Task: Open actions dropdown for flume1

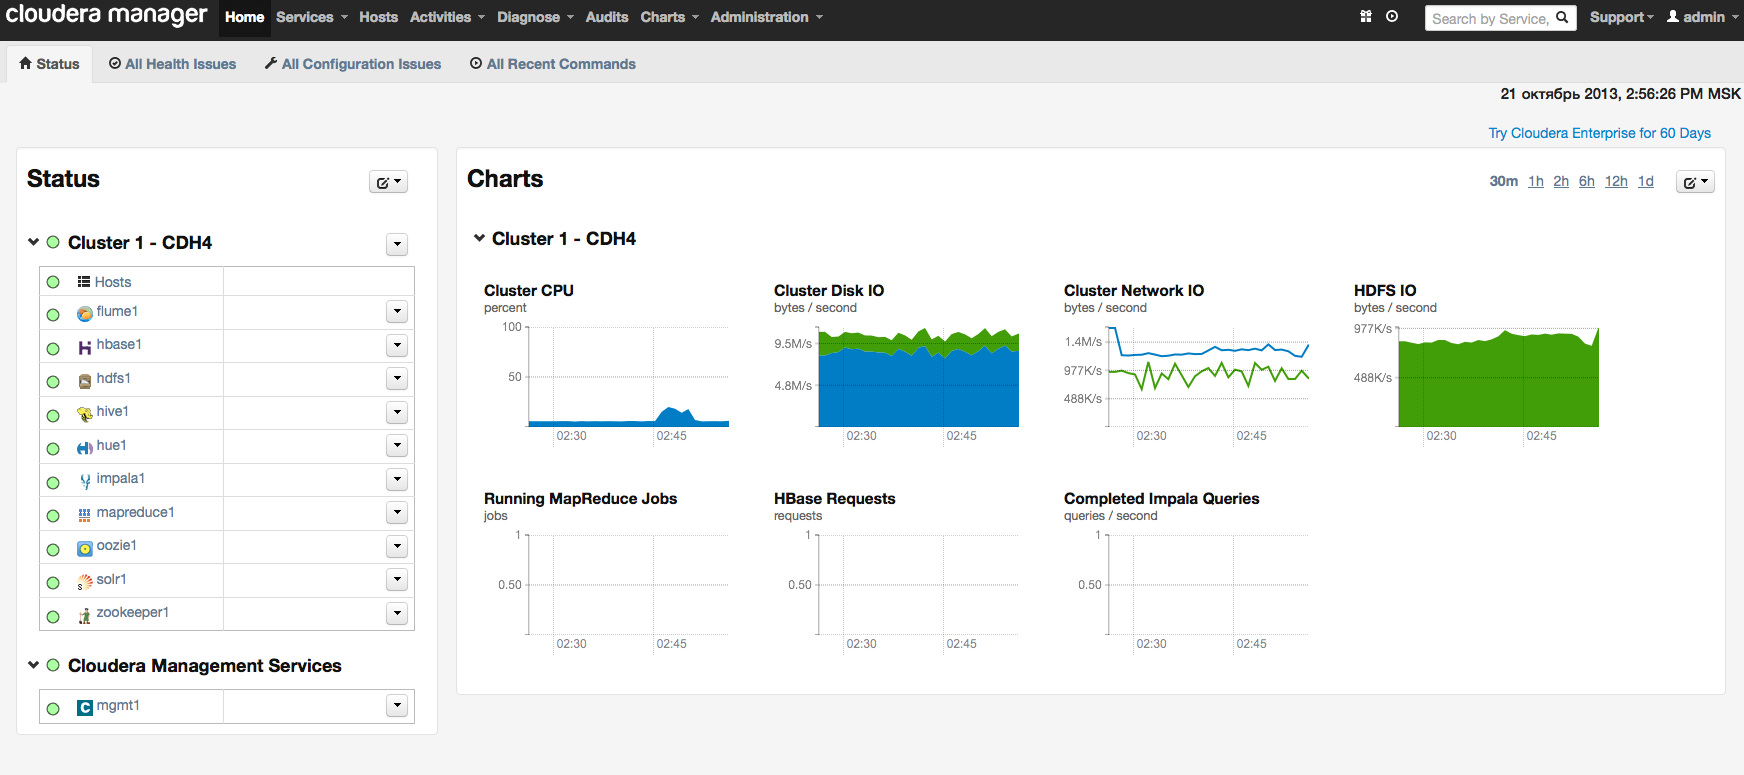Action: [x=397, y=312]
